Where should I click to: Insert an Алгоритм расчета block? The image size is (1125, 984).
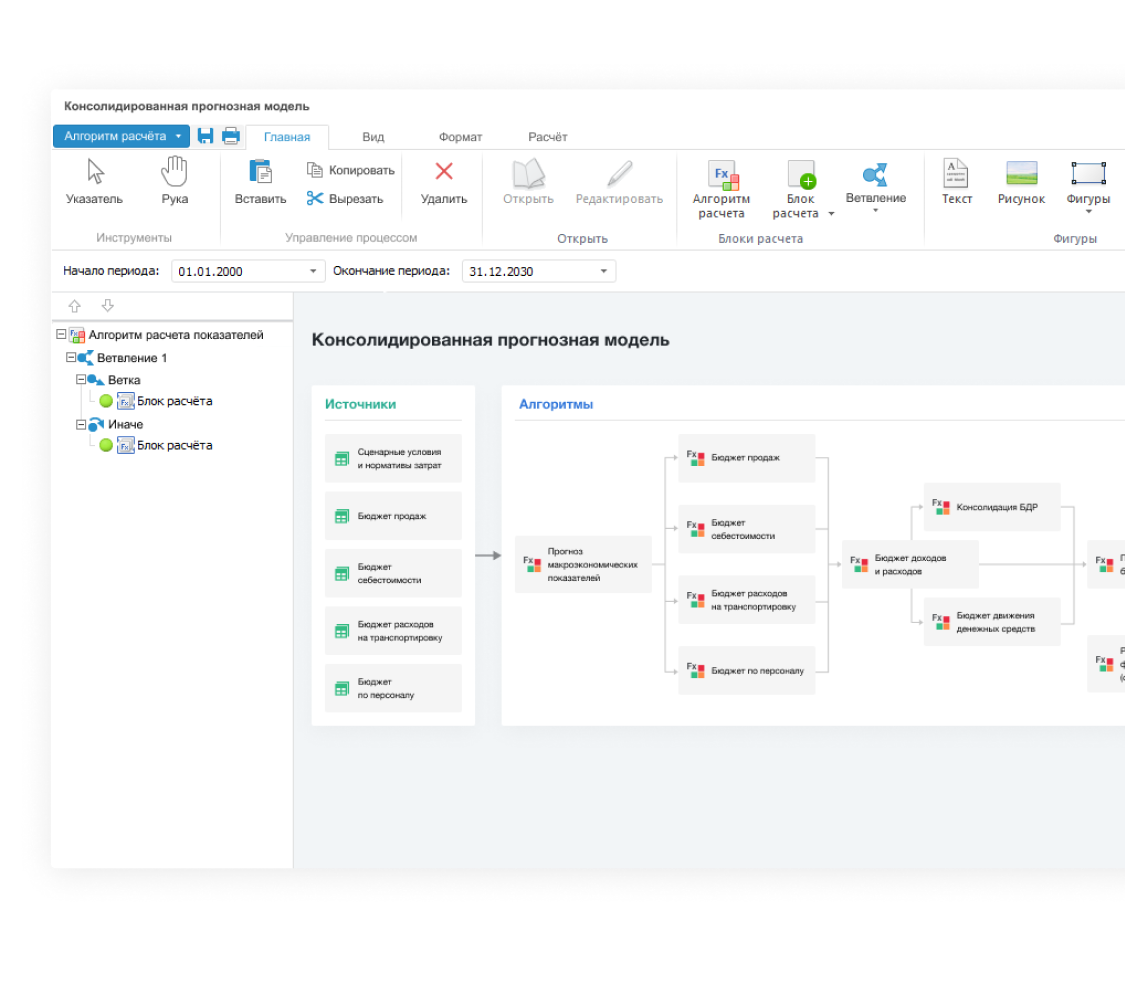click(x=722, y=189)
